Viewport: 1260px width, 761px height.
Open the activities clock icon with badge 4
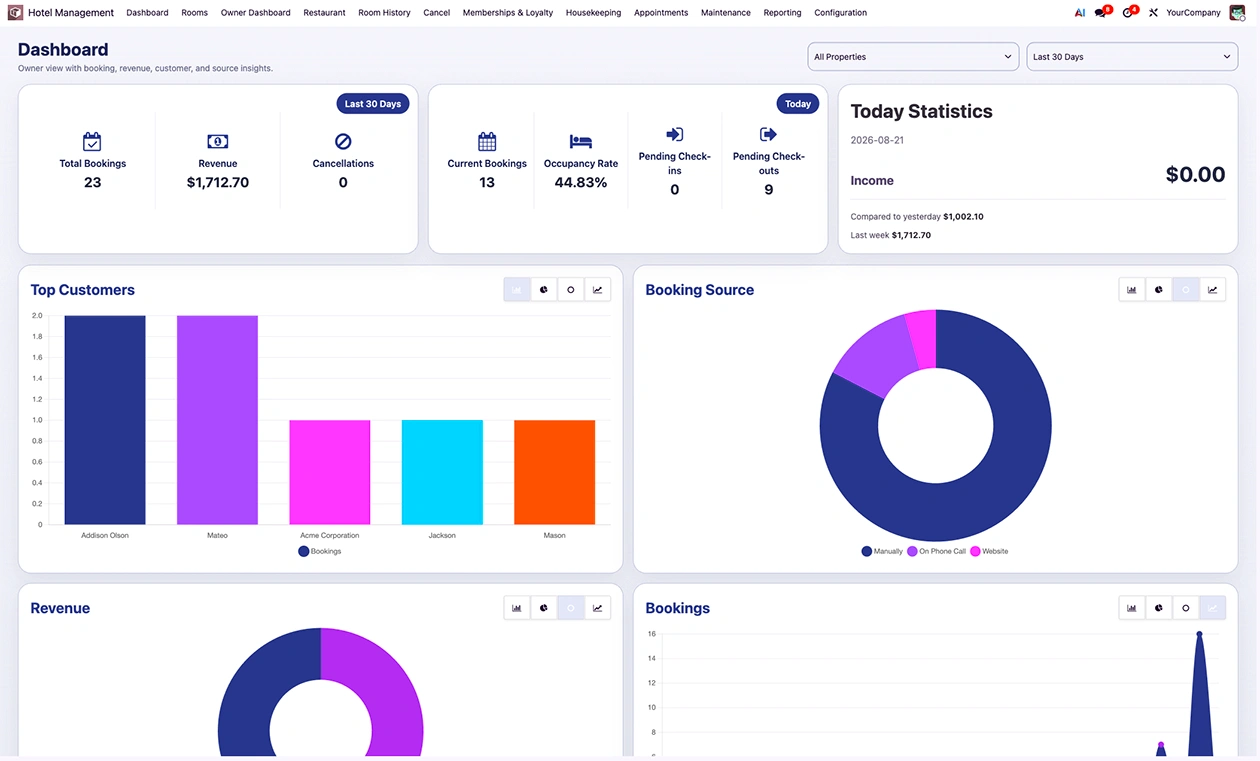[x=1130, y=12]
